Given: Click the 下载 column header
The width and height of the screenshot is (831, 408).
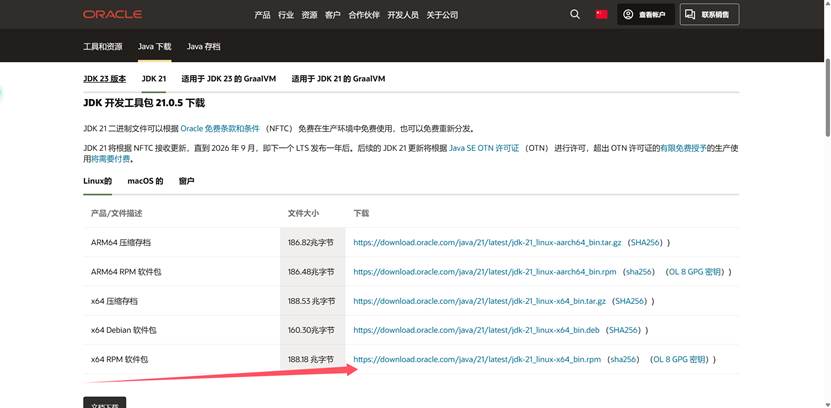Looking at the screenshot, I should 361,214.
